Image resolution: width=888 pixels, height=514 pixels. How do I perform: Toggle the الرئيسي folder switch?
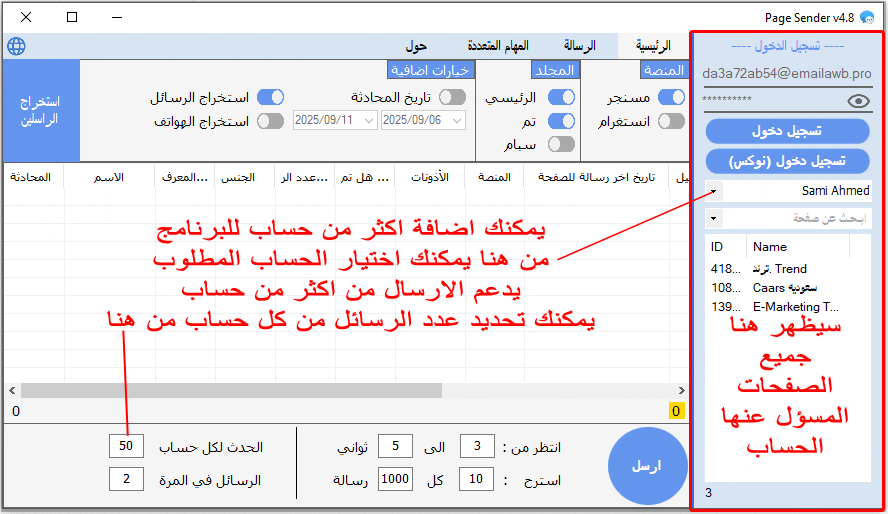coord(561,97)
